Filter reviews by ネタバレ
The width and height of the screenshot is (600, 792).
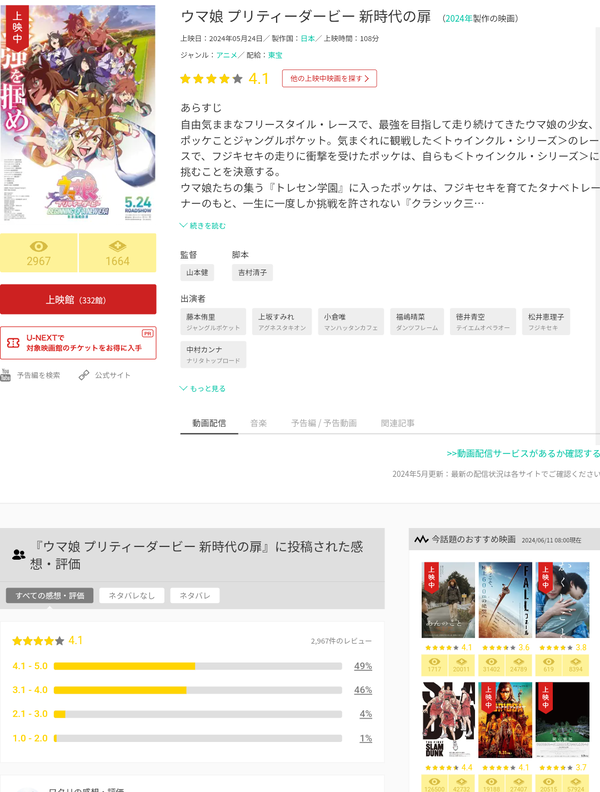pos(195,596)
